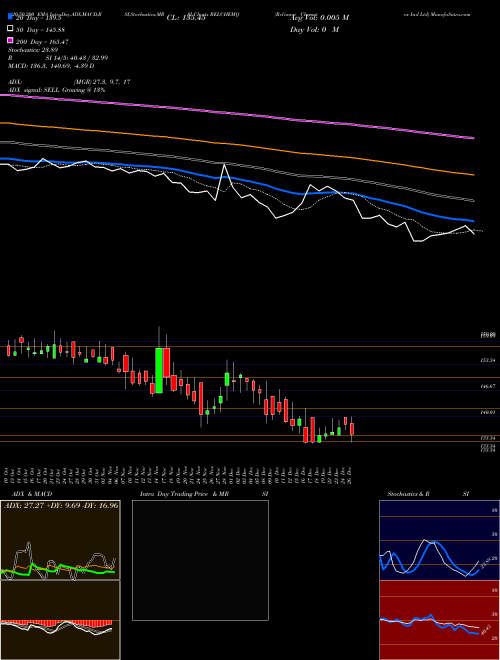Click the blue 20 Day legend swatch
The height and width of the screenshot is (660, 500).
[x=11, y=17]
